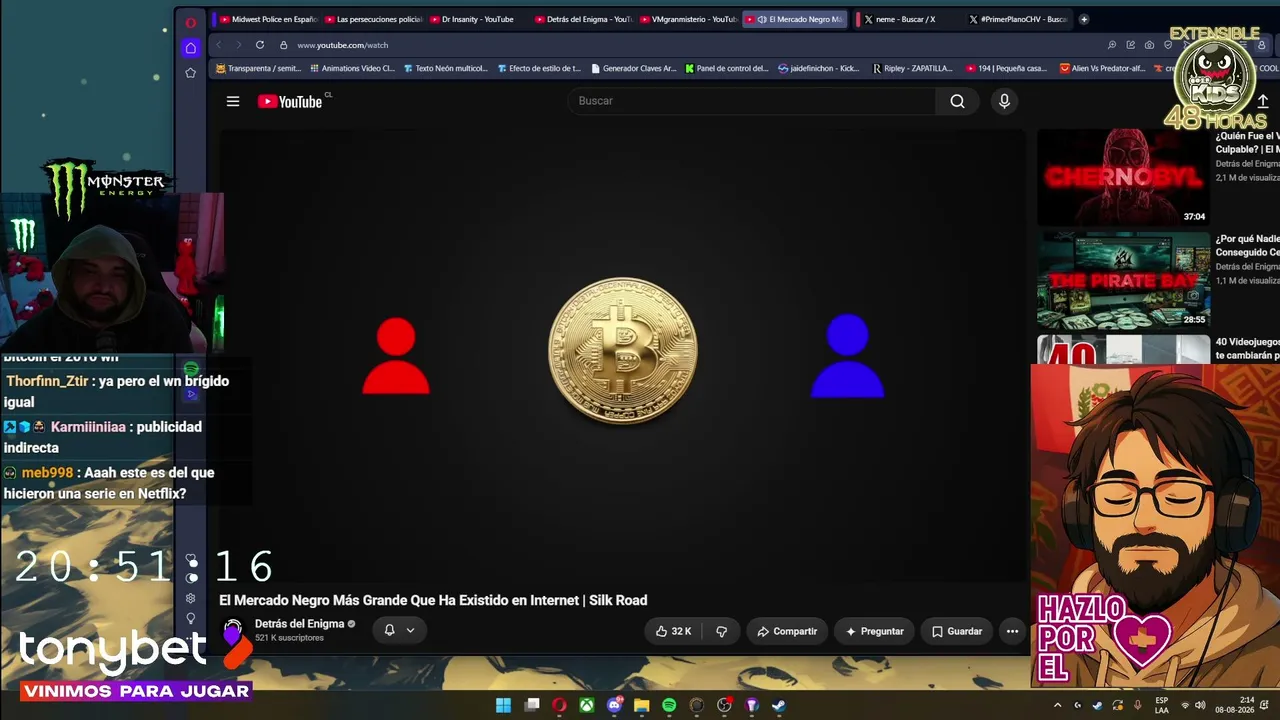The width and height of the screenshot is (1280, 720).
Task: Start voice search with the microphone icon
Action: coord(1004,101)
